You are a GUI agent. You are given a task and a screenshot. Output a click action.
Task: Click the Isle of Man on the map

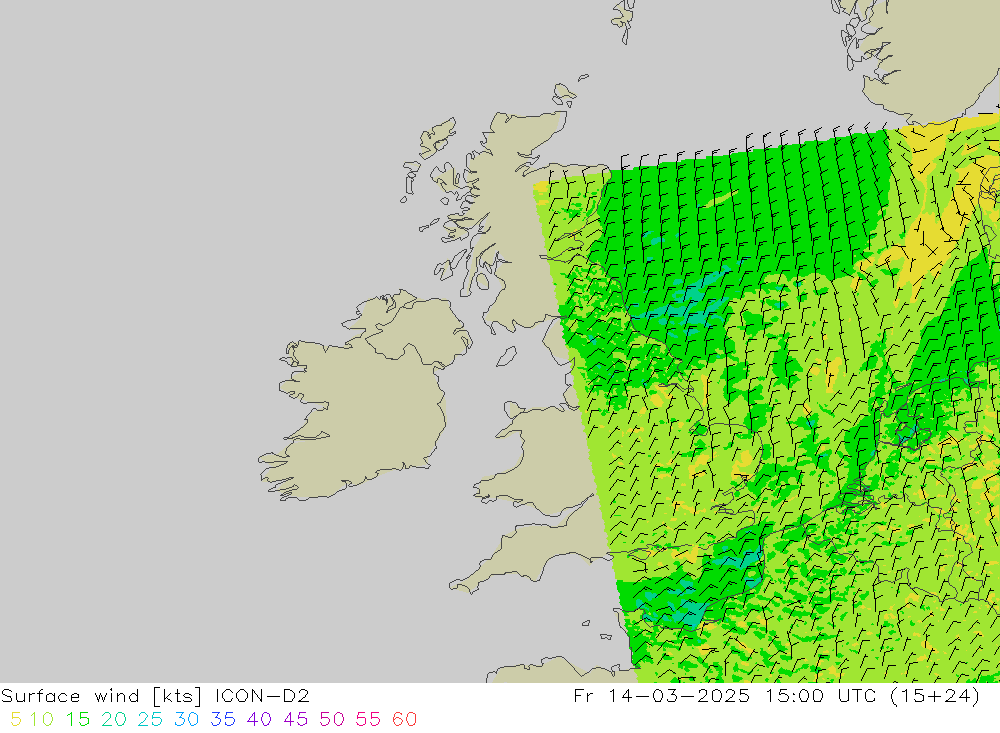pyautogui.click(x=506, y=357)
